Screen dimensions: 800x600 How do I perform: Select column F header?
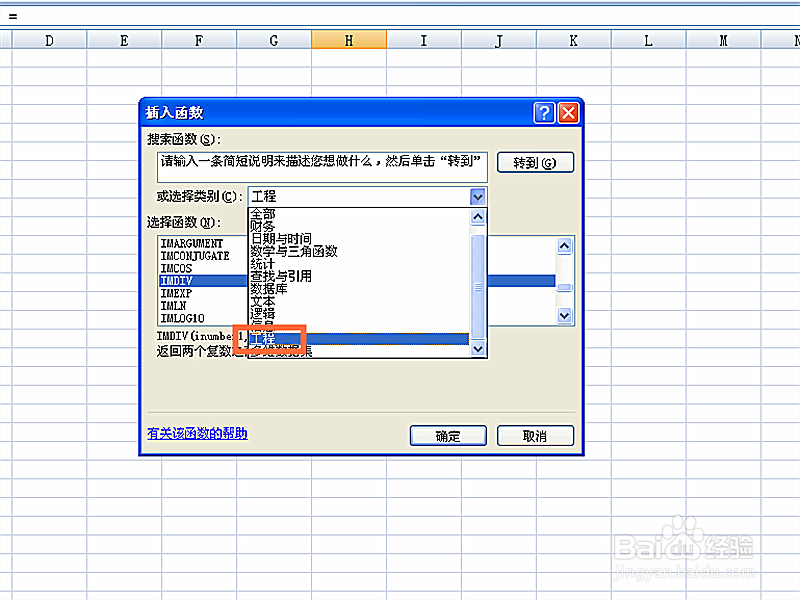pos(199,40)
